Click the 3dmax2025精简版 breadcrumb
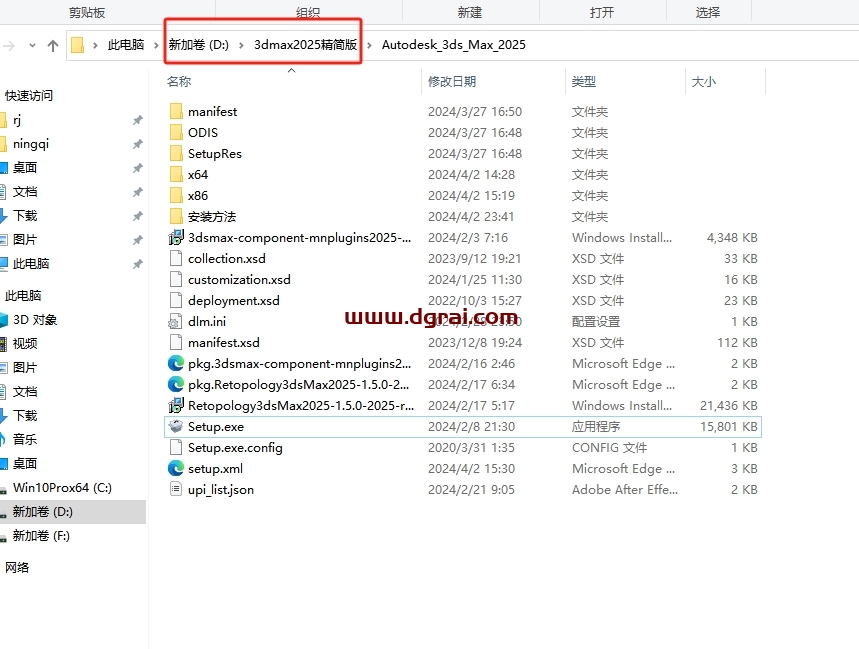859x649 pixels. tap(305, 45)
